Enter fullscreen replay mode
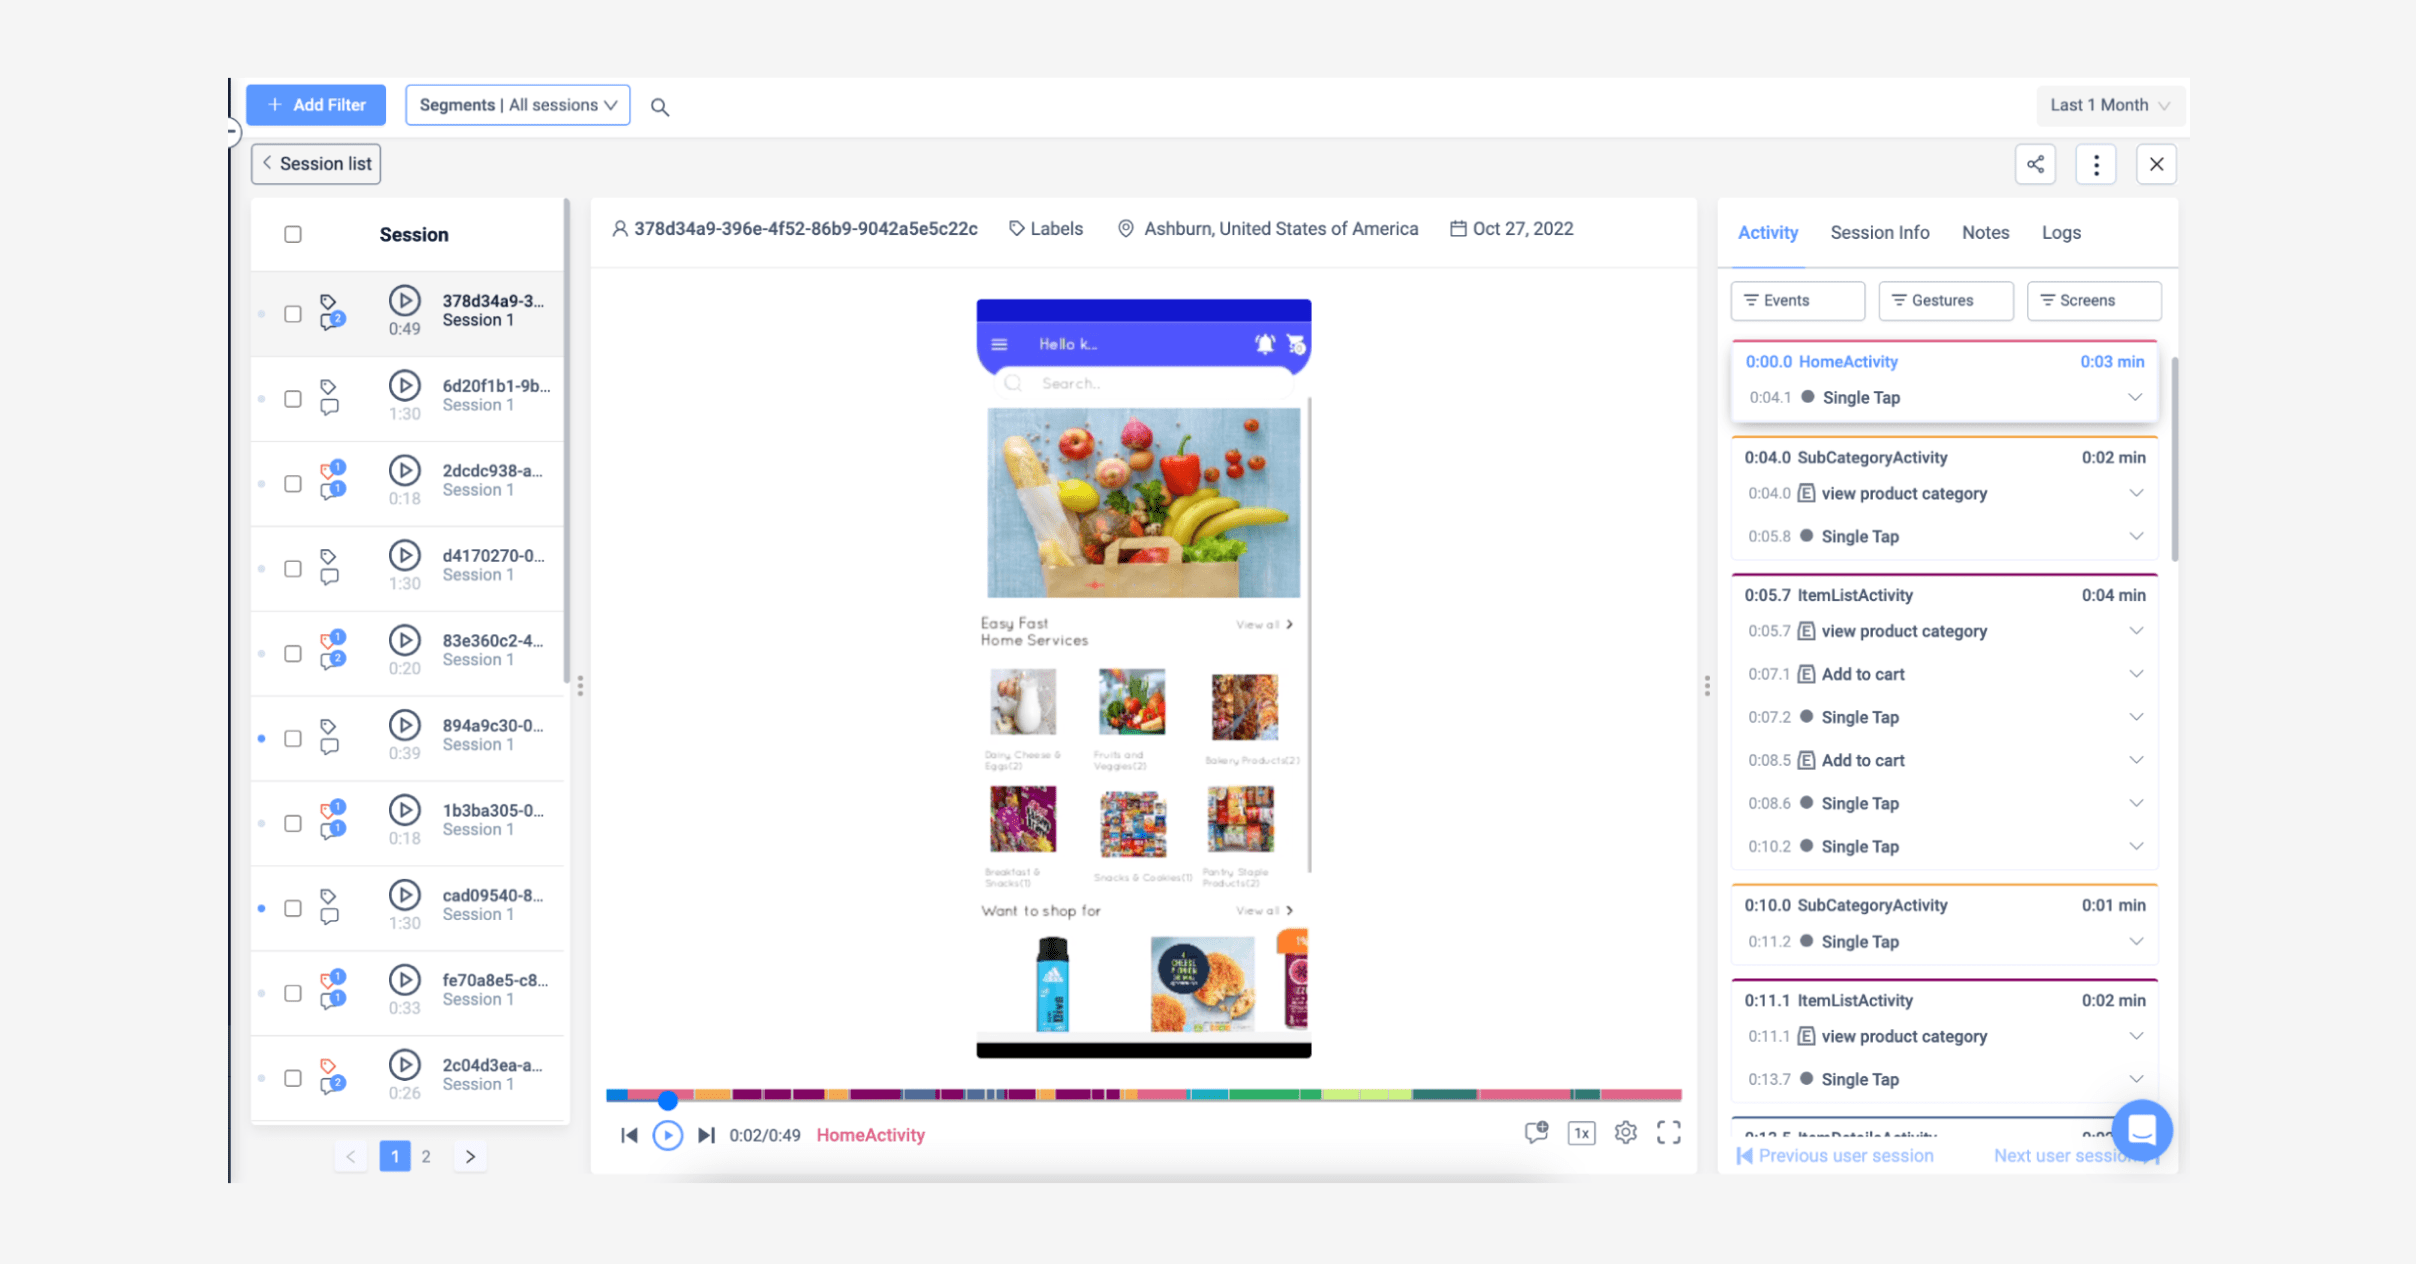The image size is (2416, 1264). pyautogui.click(x=1669, y=1133)
